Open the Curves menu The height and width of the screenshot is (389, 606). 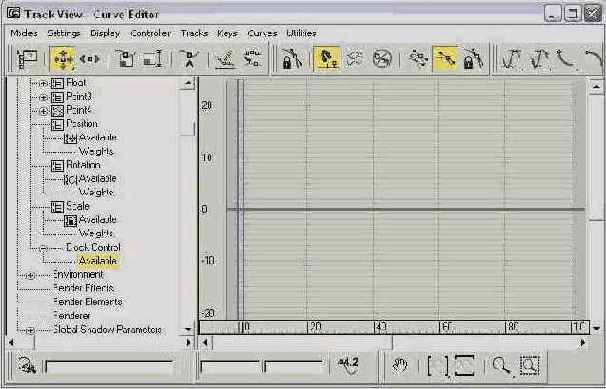pyautogui.click(x=262, y=33)
